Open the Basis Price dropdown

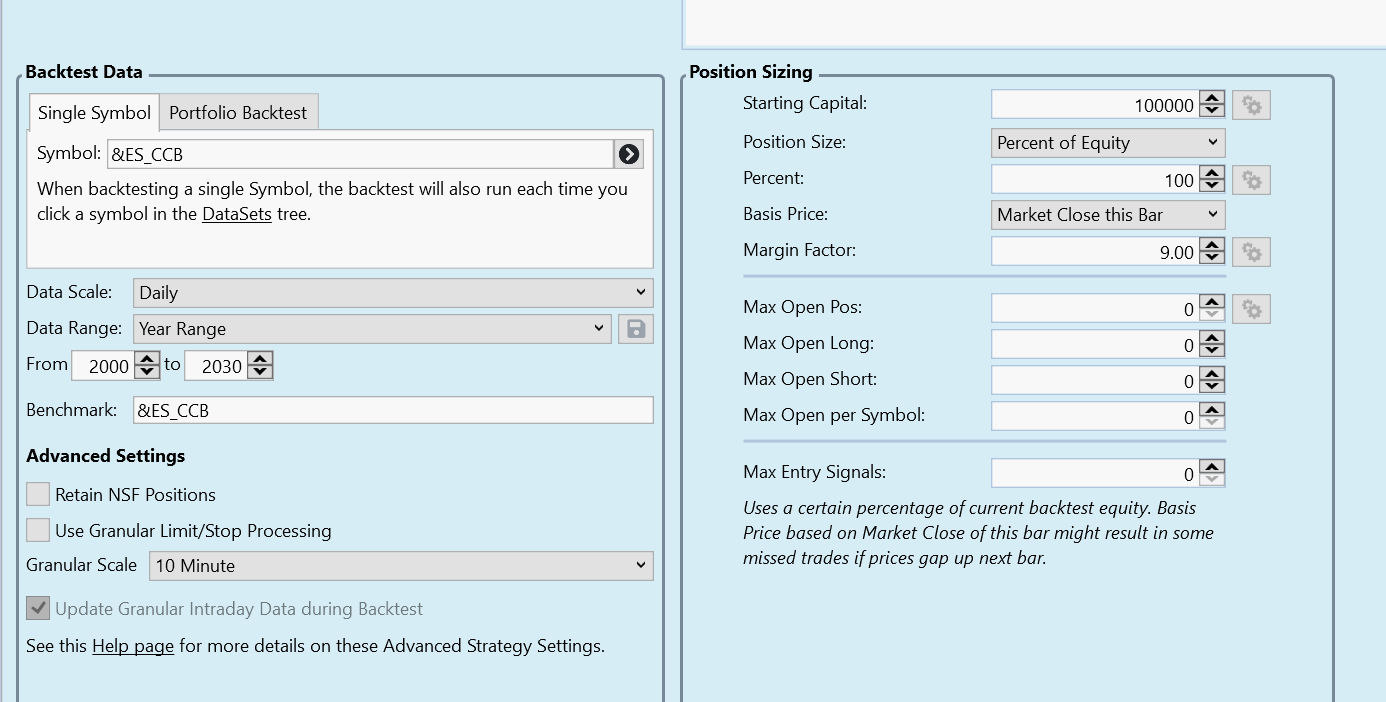1107,215
